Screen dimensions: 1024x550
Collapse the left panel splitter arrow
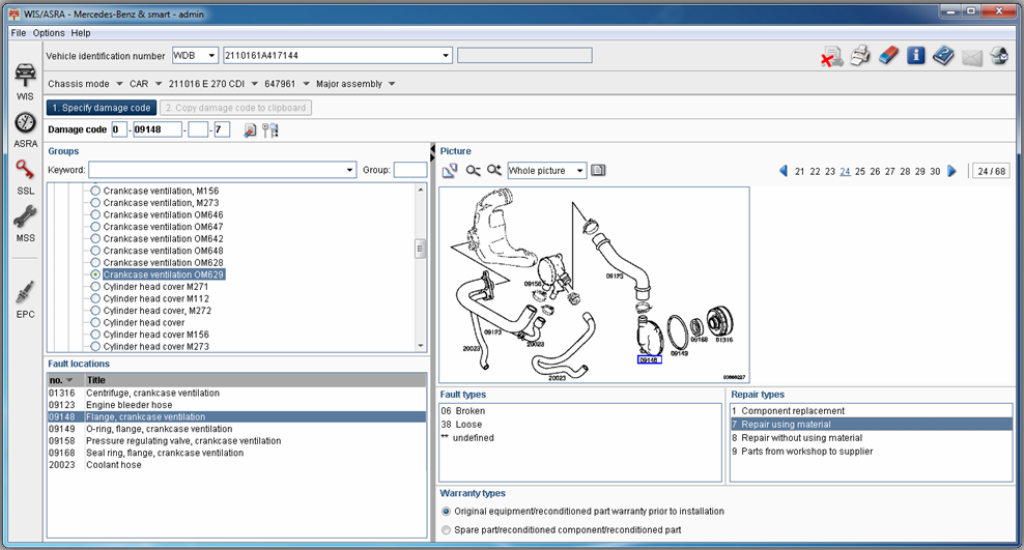pyautogui.click(x=432, y=150)
